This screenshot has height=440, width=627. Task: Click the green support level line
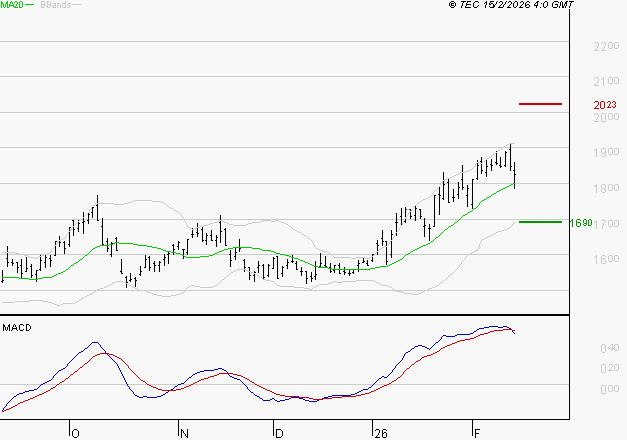540,222
